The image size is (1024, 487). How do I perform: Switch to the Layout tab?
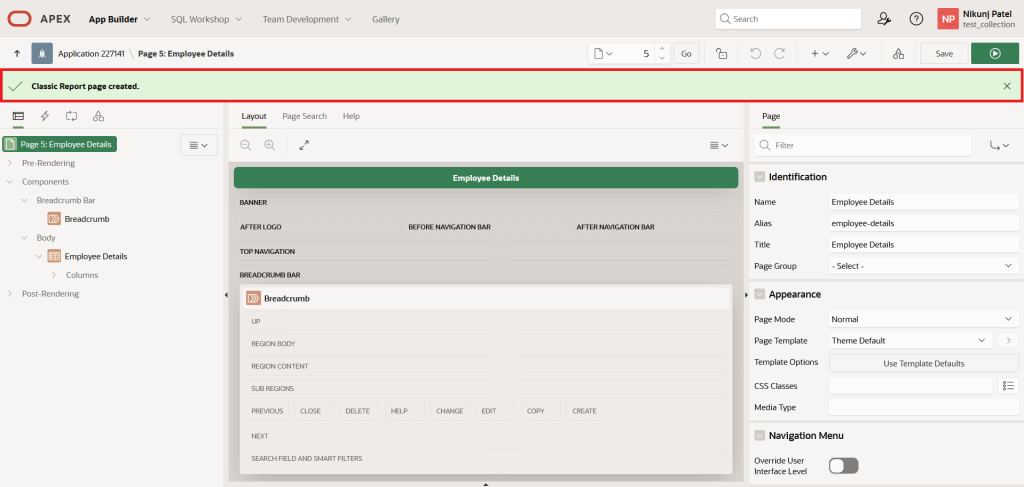[x=254, y=116]
